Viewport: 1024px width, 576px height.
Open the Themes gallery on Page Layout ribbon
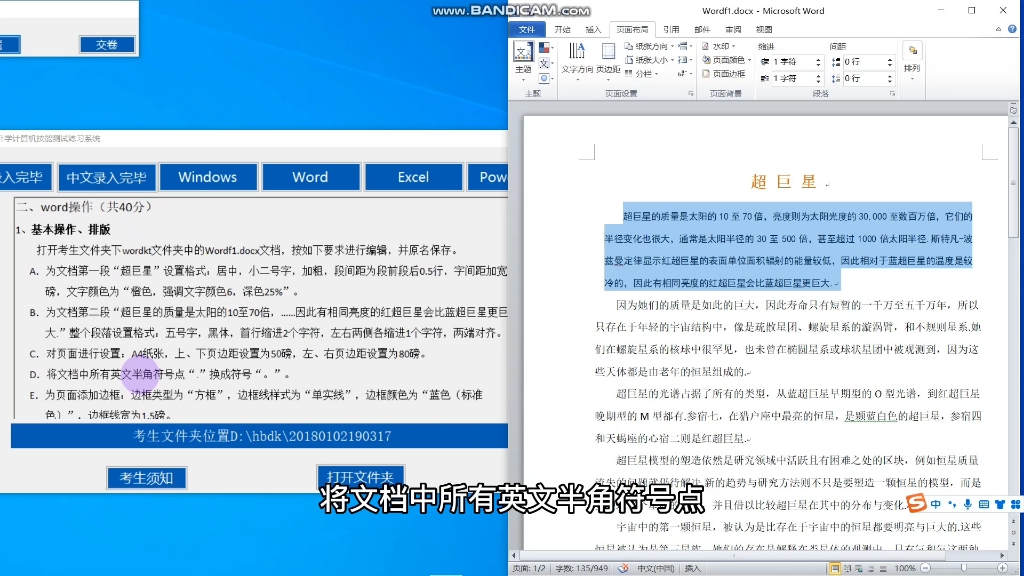tap(523, 55)
